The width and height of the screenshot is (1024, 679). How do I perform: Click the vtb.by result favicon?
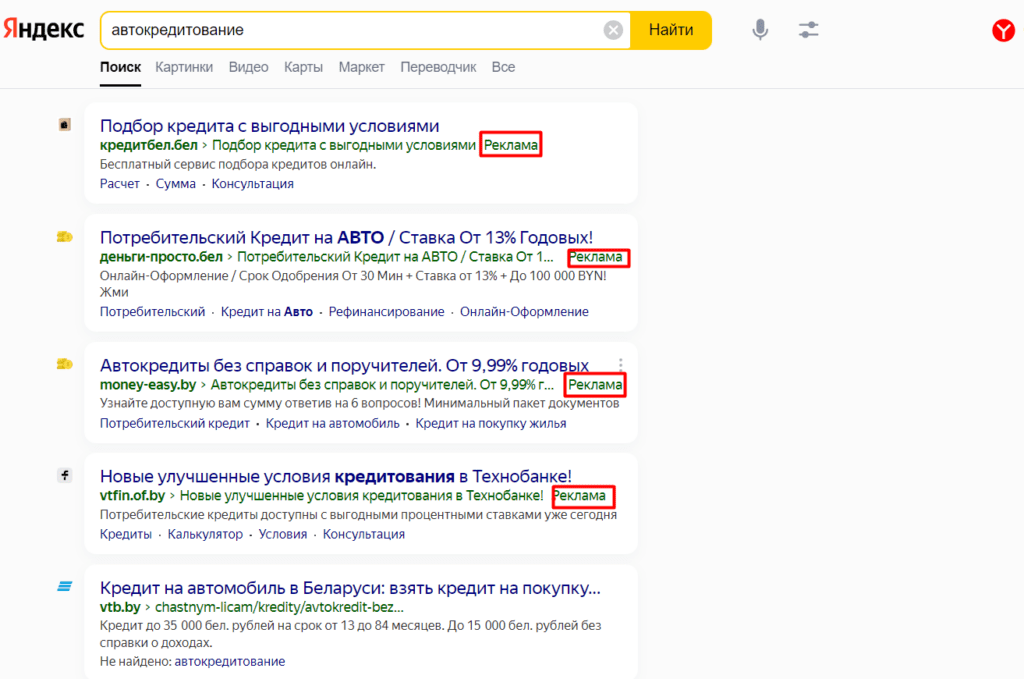pyautogui.click(x=65, y=586)
